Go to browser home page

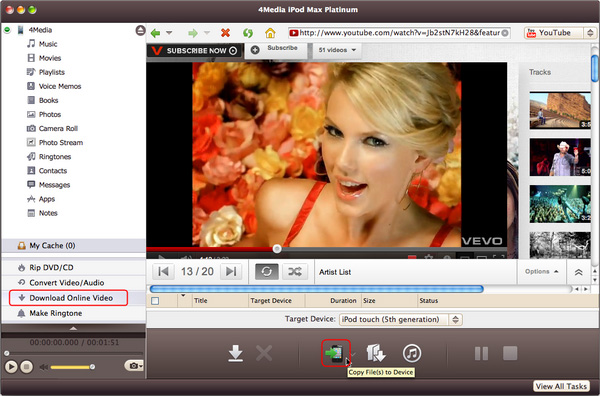coord(270,33)
